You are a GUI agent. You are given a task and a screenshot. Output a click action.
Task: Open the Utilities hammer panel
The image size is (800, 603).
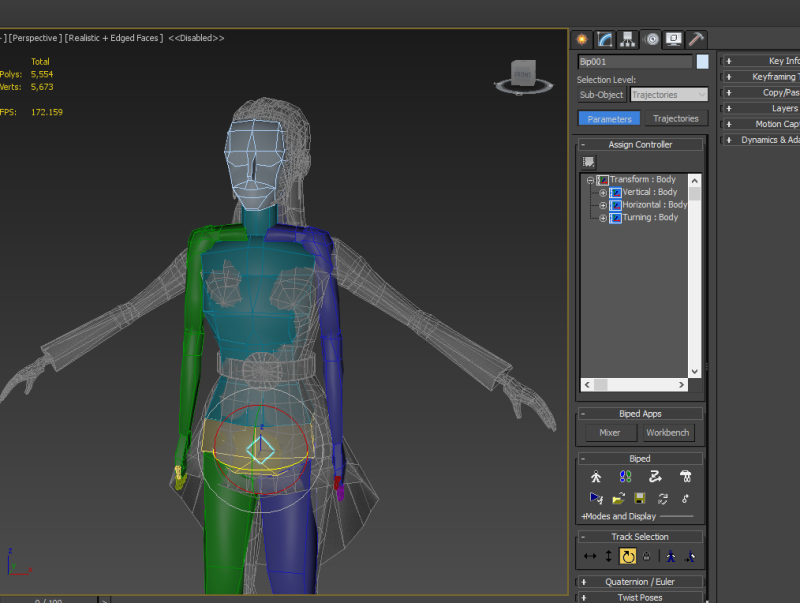[x=696, y=39]
